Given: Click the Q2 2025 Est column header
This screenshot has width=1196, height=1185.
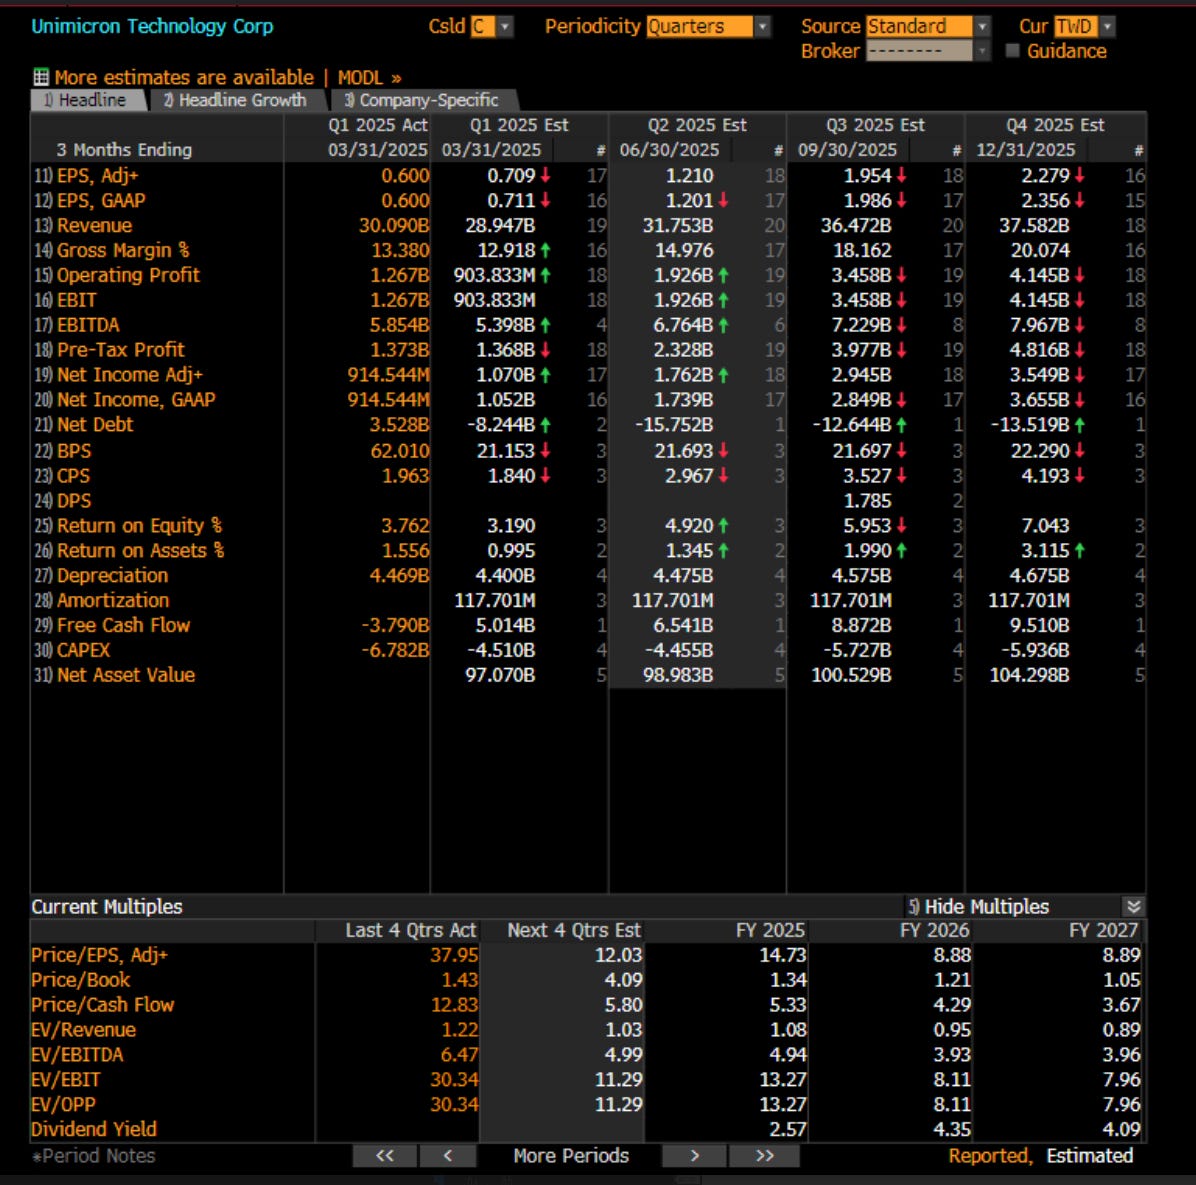Looking at the screenshot, I should [x=697, y=125].
